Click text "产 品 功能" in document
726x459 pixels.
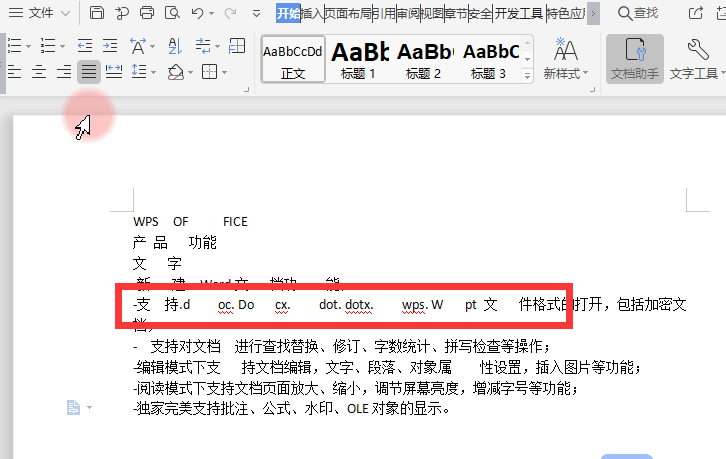(x=175, y=242)
